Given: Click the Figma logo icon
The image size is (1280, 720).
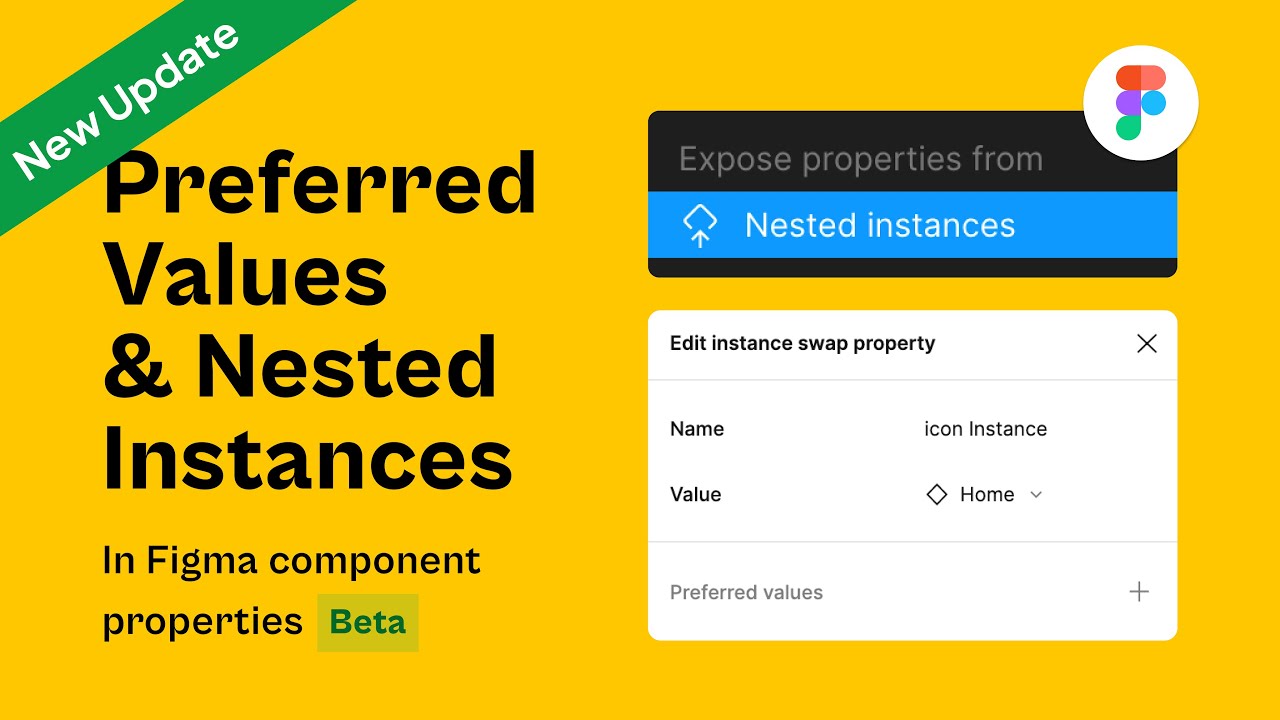Looking at the screenshot, I should tap(1141, 103).
